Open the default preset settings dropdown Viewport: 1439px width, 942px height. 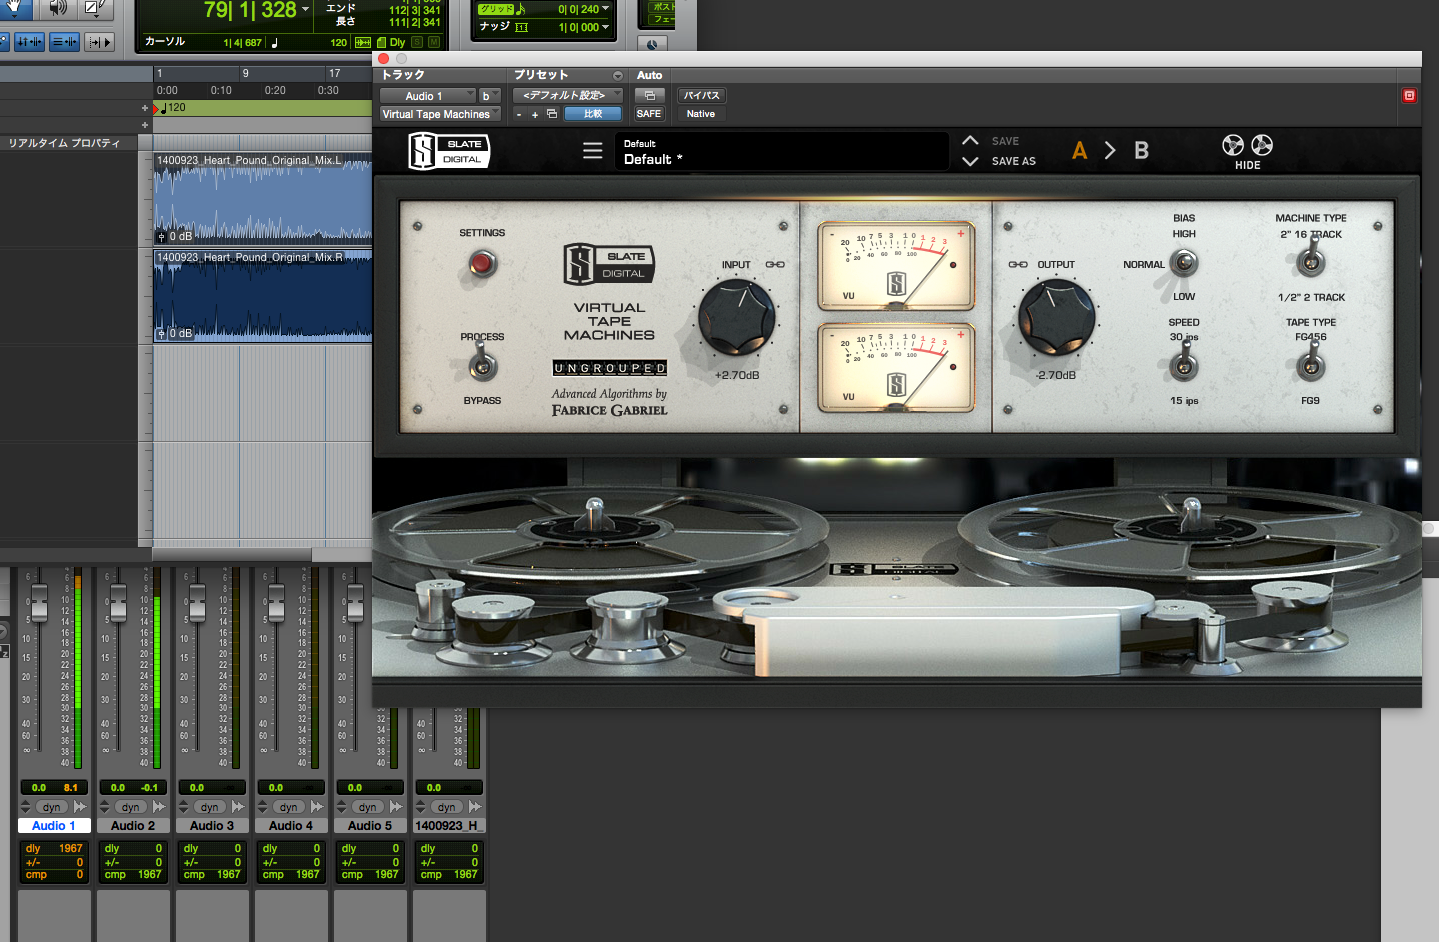point(568,95)
